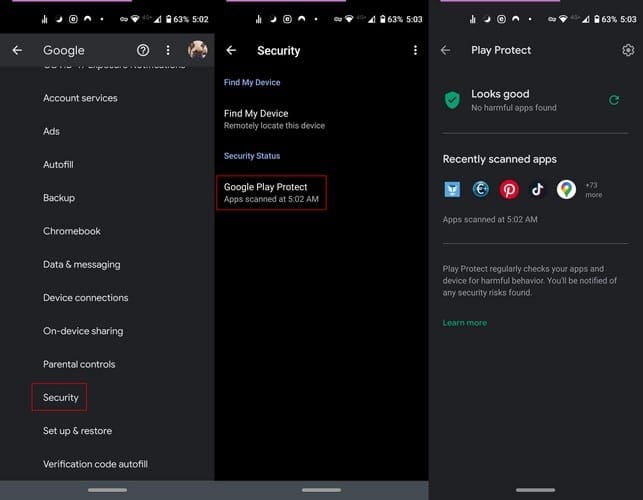Open Device connections
The width and height of the screenshot is (643, 500).
(86, 298)
